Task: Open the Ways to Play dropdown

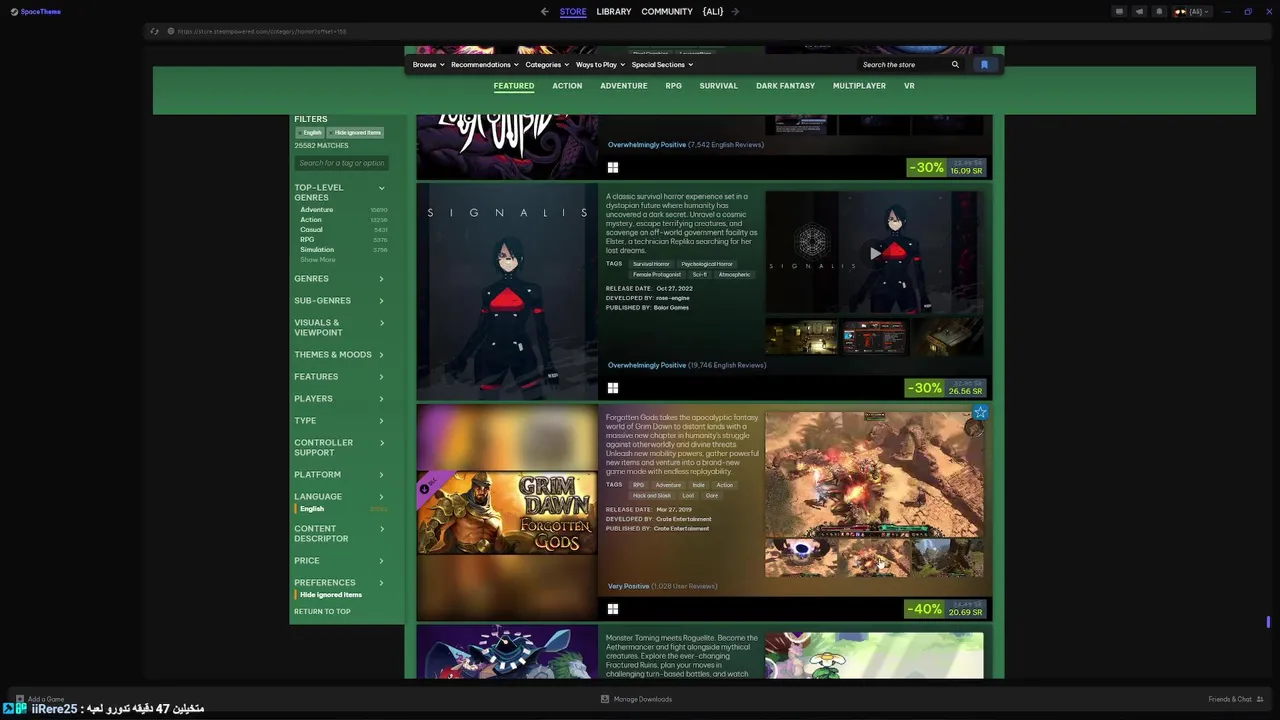Action: point(600,65)
